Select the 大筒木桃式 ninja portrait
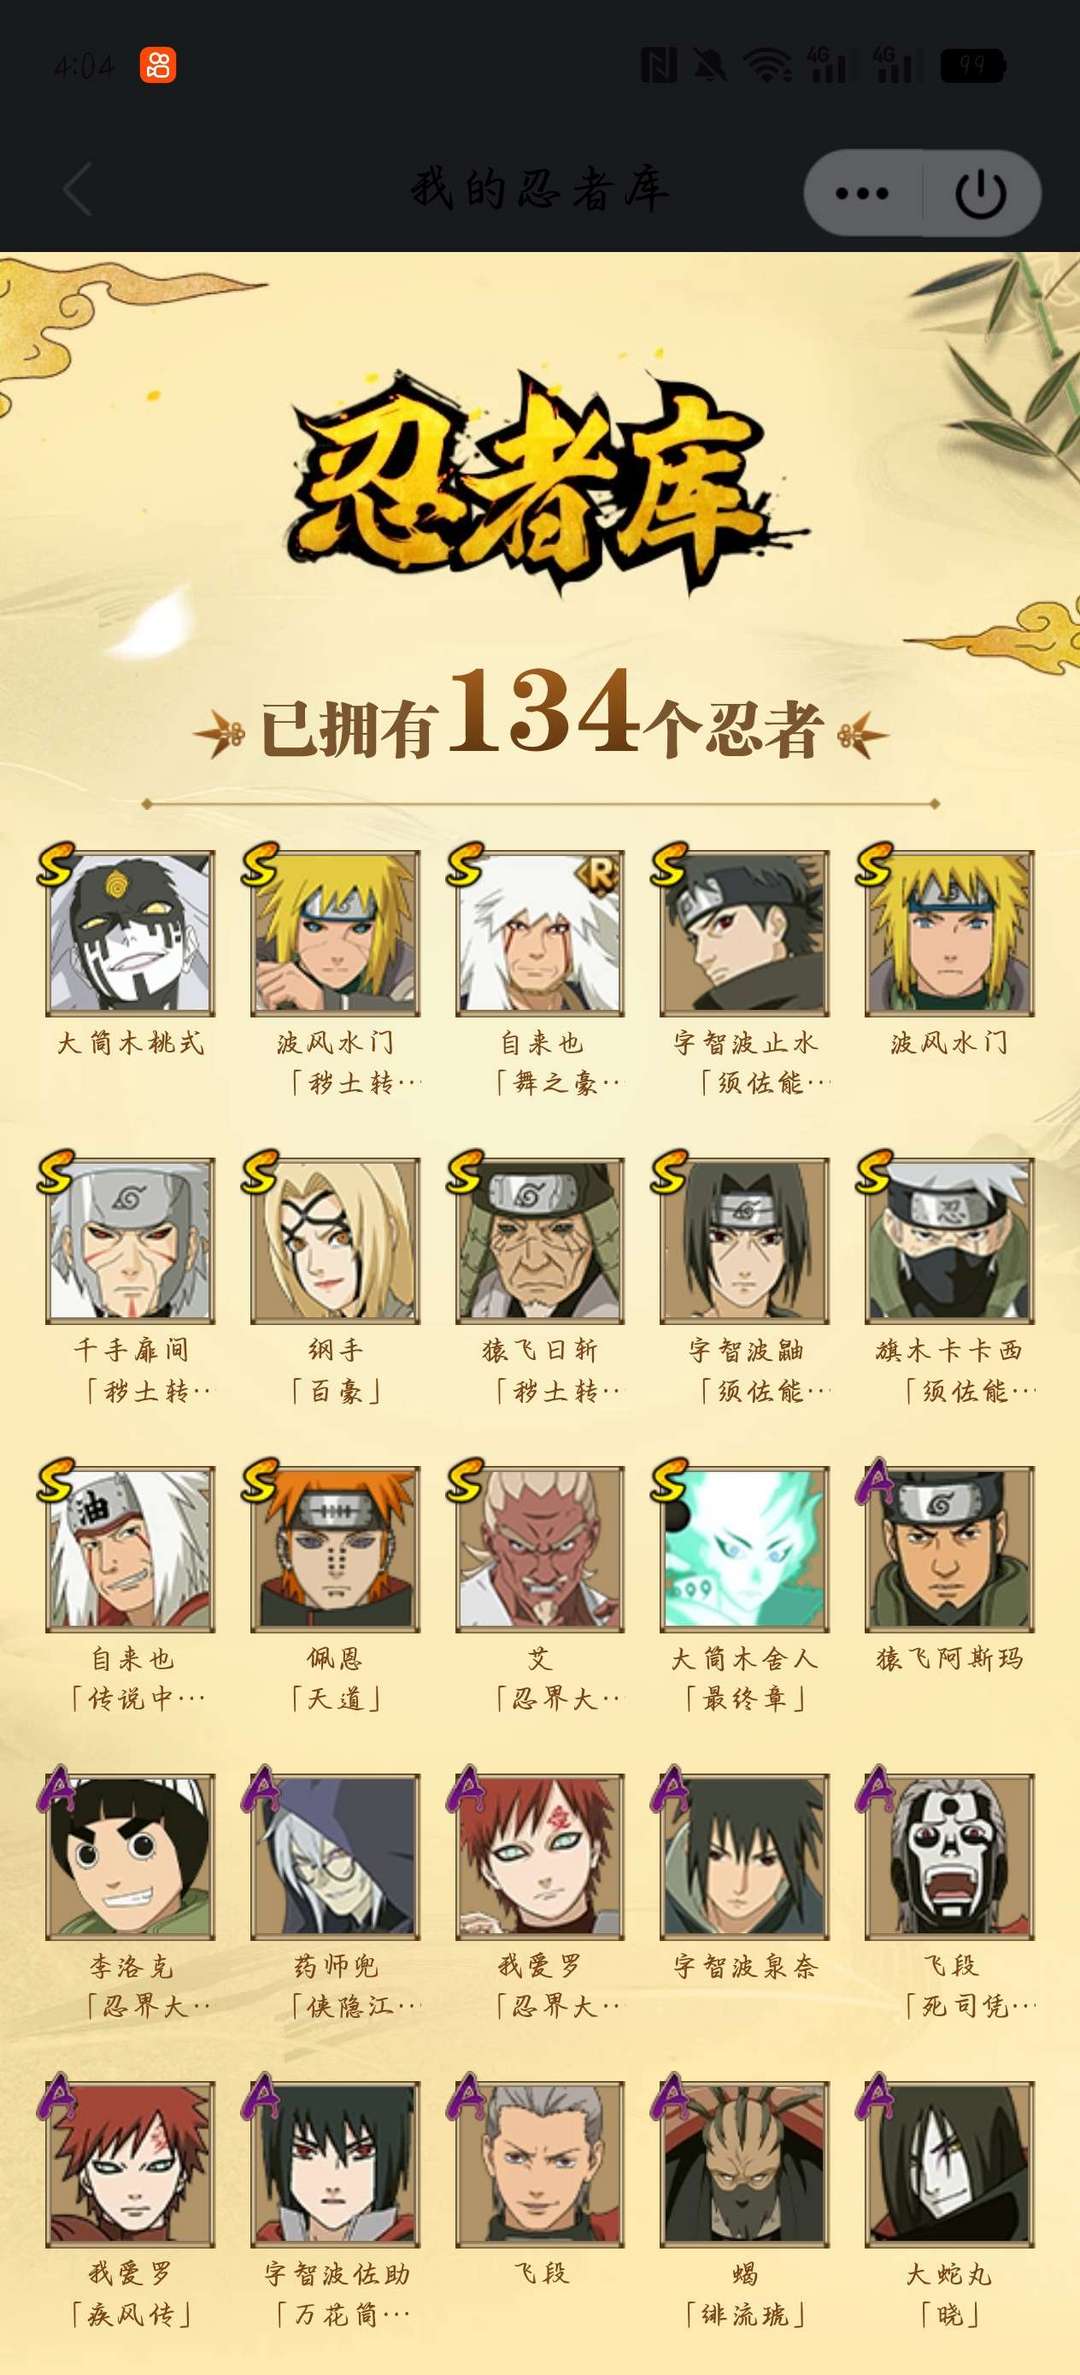1080x2375 pixels. 130,933
